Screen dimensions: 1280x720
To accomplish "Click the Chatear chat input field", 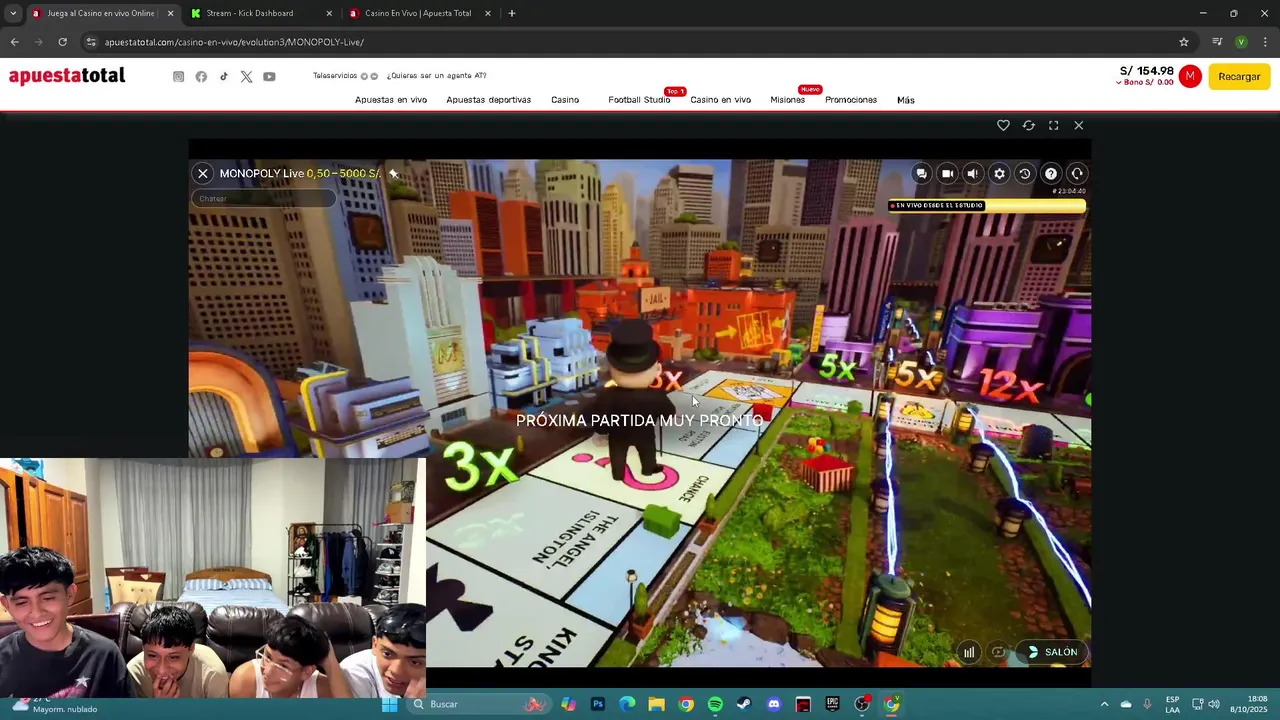I will (263, 198).
